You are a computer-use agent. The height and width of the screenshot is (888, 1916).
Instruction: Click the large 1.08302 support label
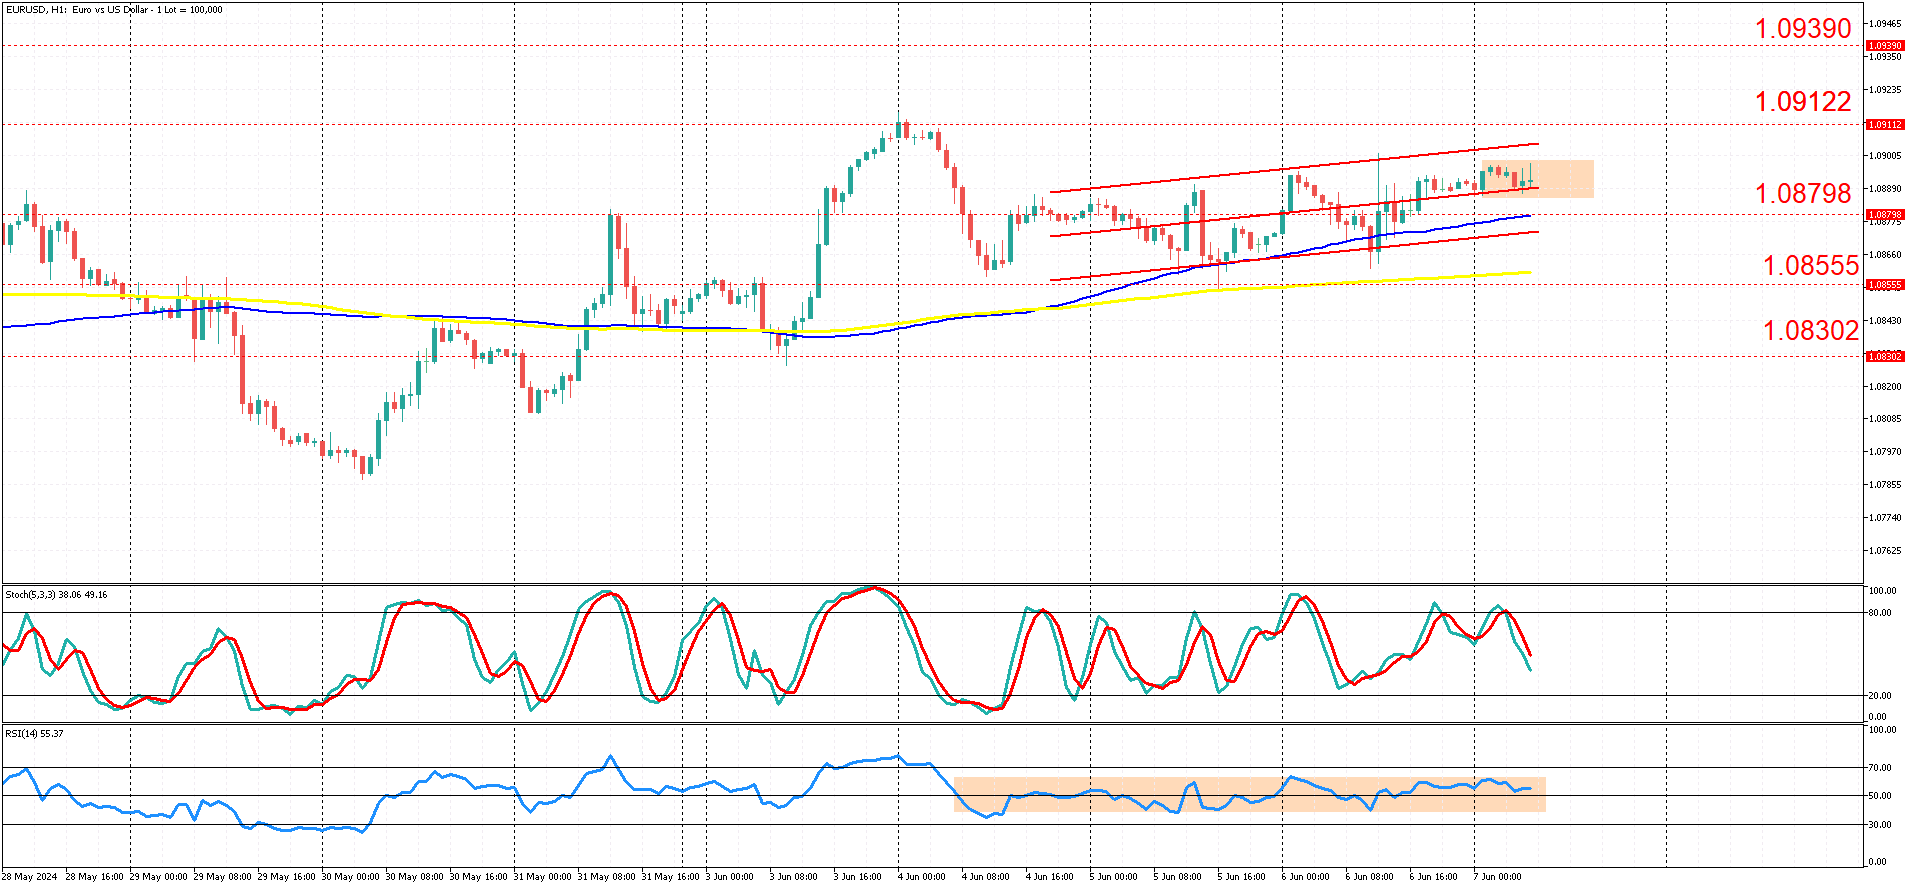1810,330
